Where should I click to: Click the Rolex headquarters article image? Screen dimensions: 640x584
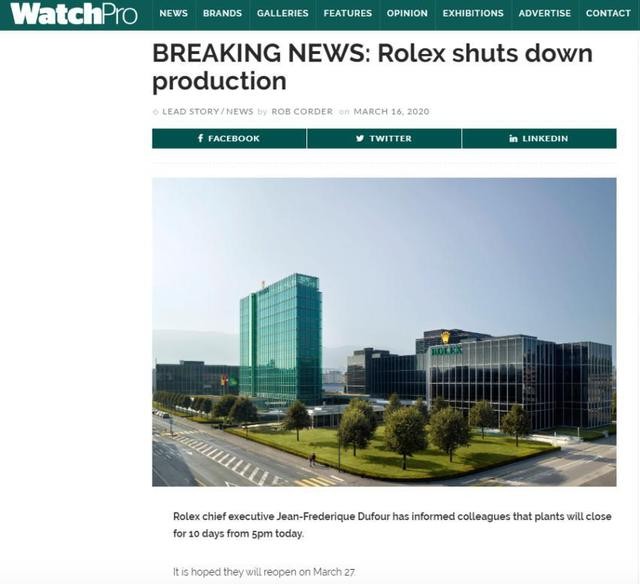[384, 332]
